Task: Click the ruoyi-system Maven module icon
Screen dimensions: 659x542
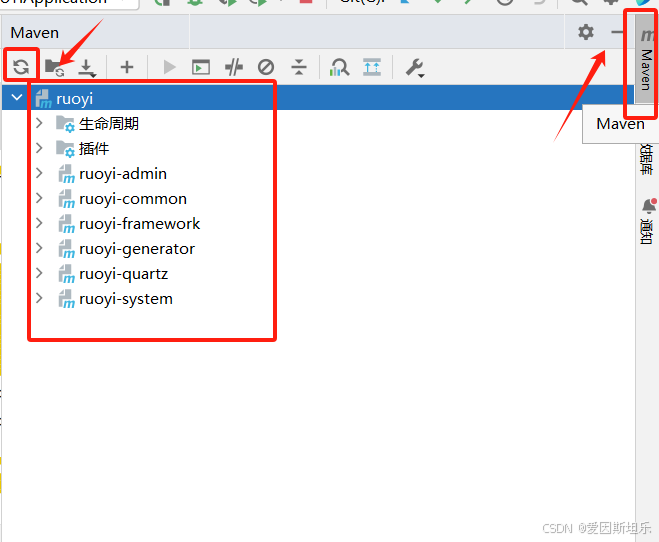Action: click(x=66, y=299)
